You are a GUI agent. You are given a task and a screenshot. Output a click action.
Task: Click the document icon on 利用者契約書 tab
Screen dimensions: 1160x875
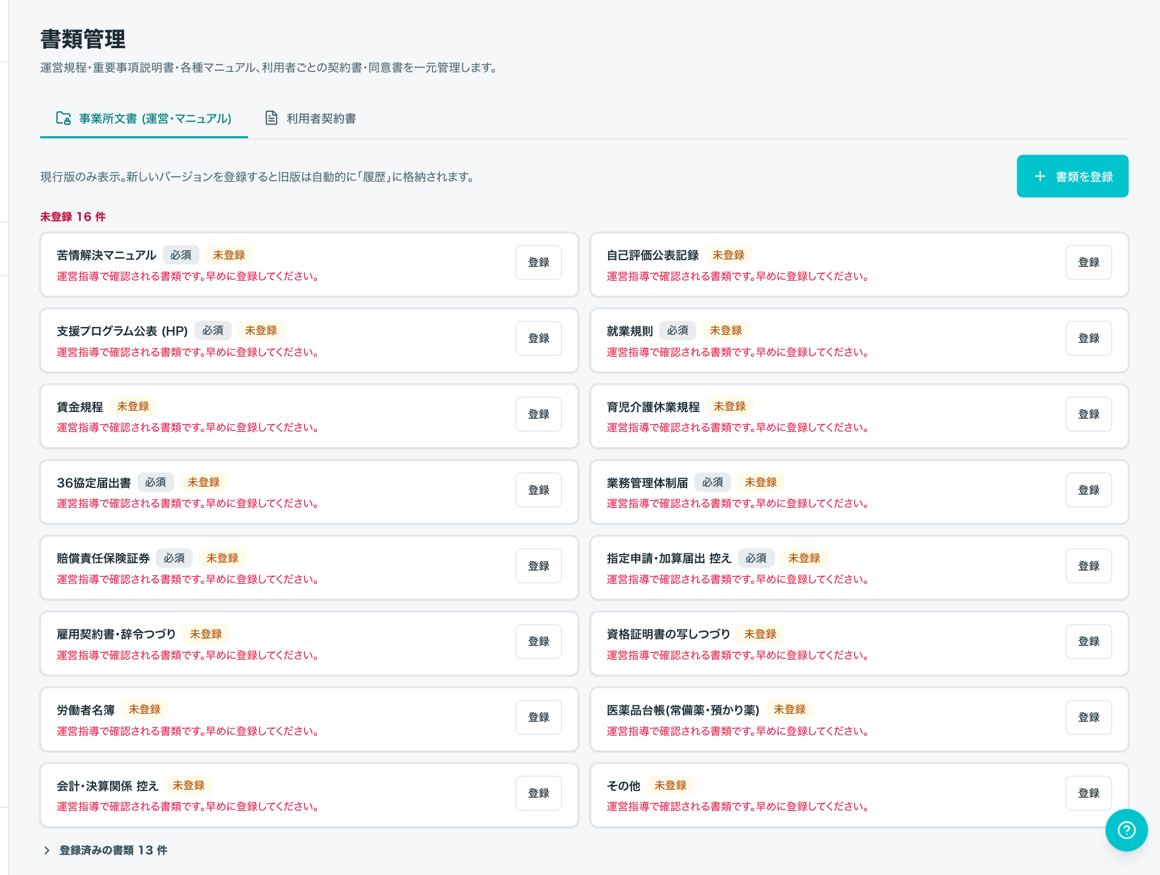click(272, 118)
